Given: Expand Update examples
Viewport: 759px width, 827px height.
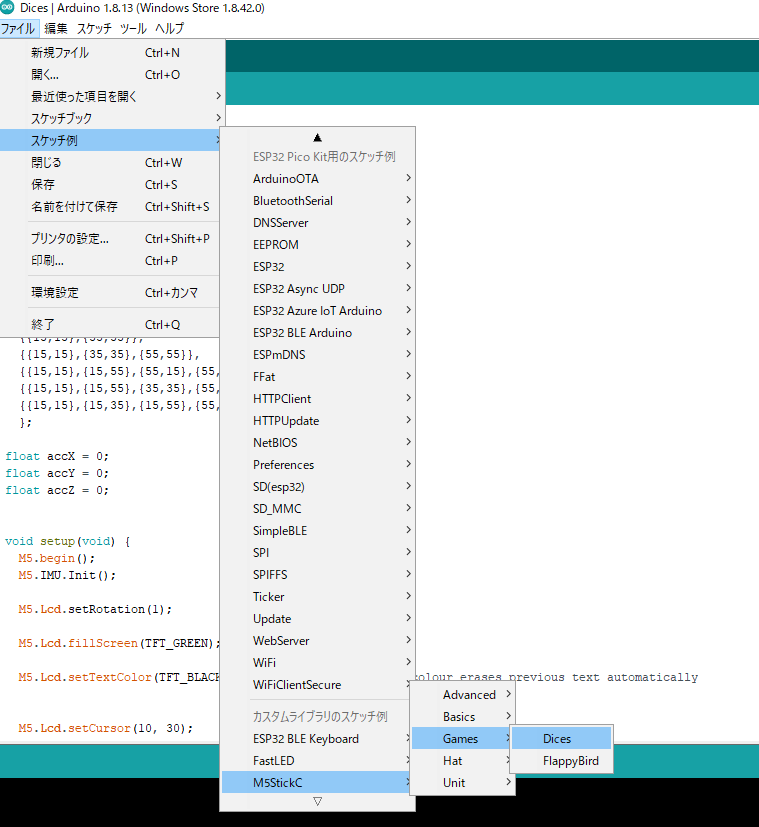Looking at the screenshot, I should click(318, 619).
